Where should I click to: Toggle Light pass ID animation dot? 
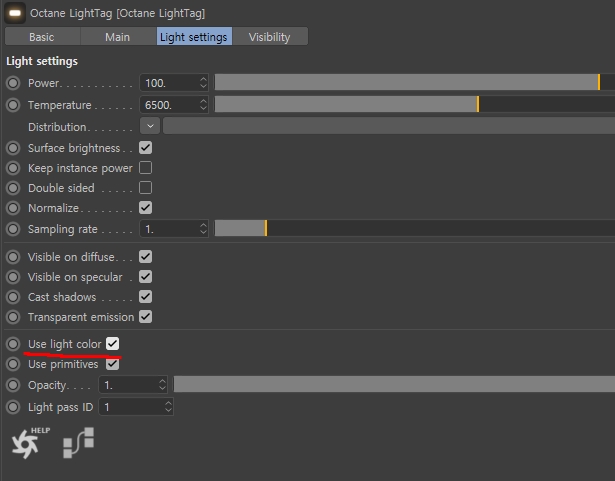point(13,407)
